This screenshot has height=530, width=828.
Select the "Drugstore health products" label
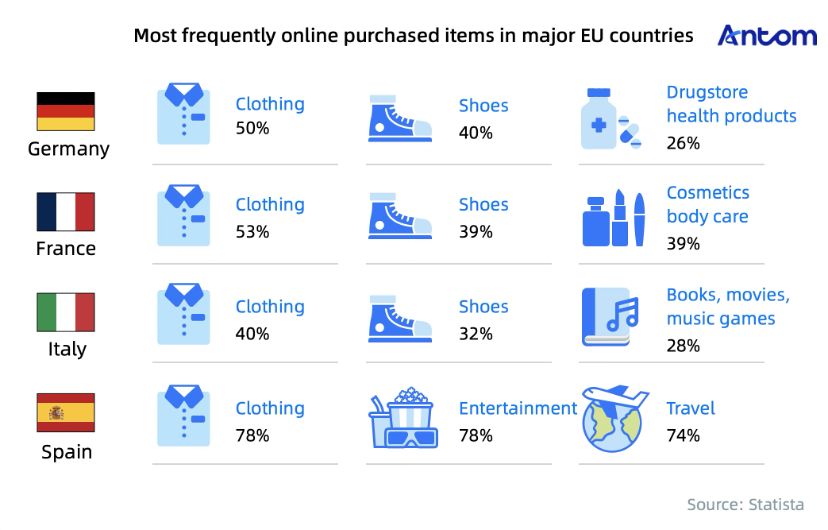click(x=731, y=104)
